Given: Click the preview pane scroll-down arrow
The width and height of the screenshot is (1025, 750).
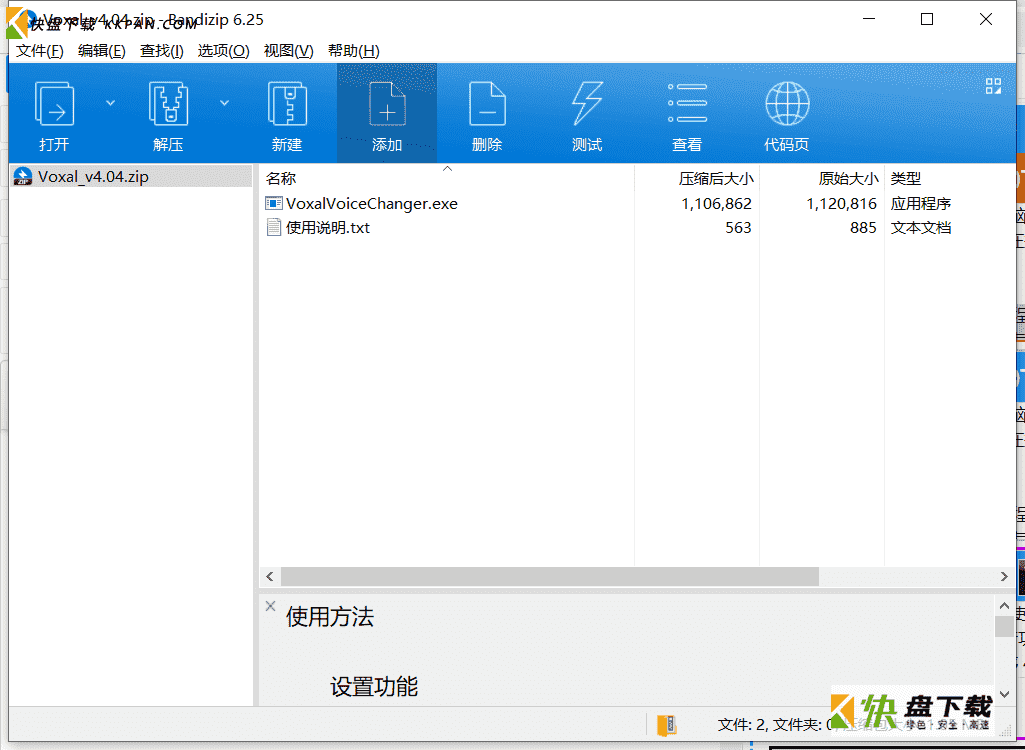Looking at the screenshot, I should [1005, 694].
